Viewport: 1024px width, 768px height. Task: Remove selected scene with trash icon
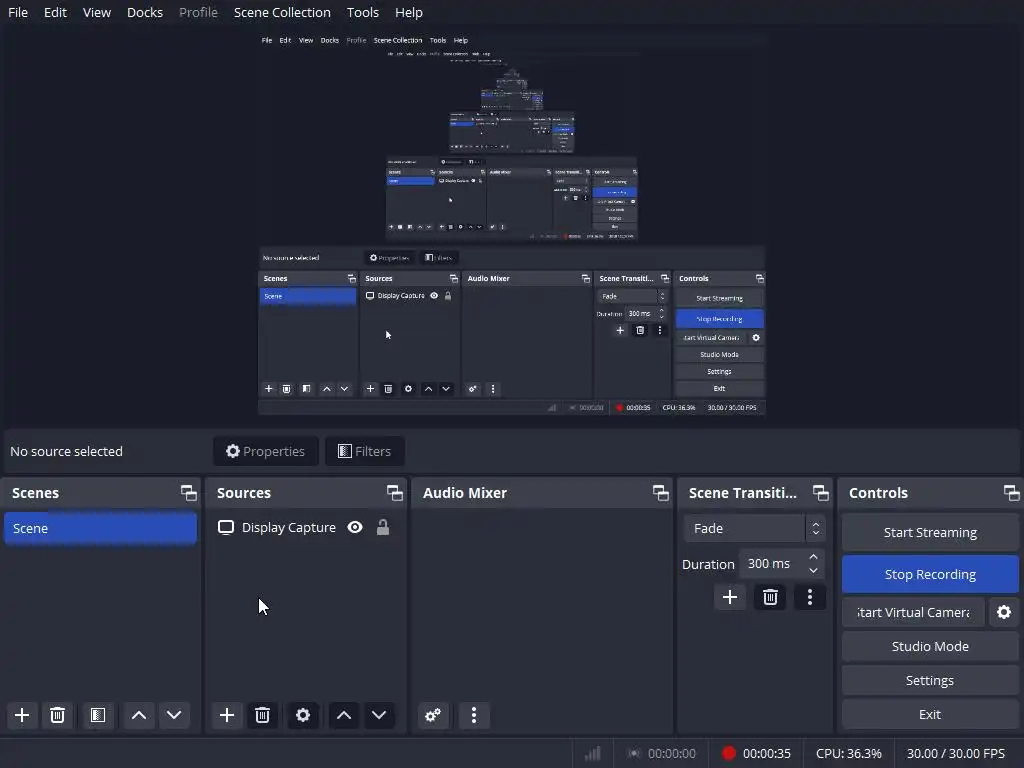(57, 715)
